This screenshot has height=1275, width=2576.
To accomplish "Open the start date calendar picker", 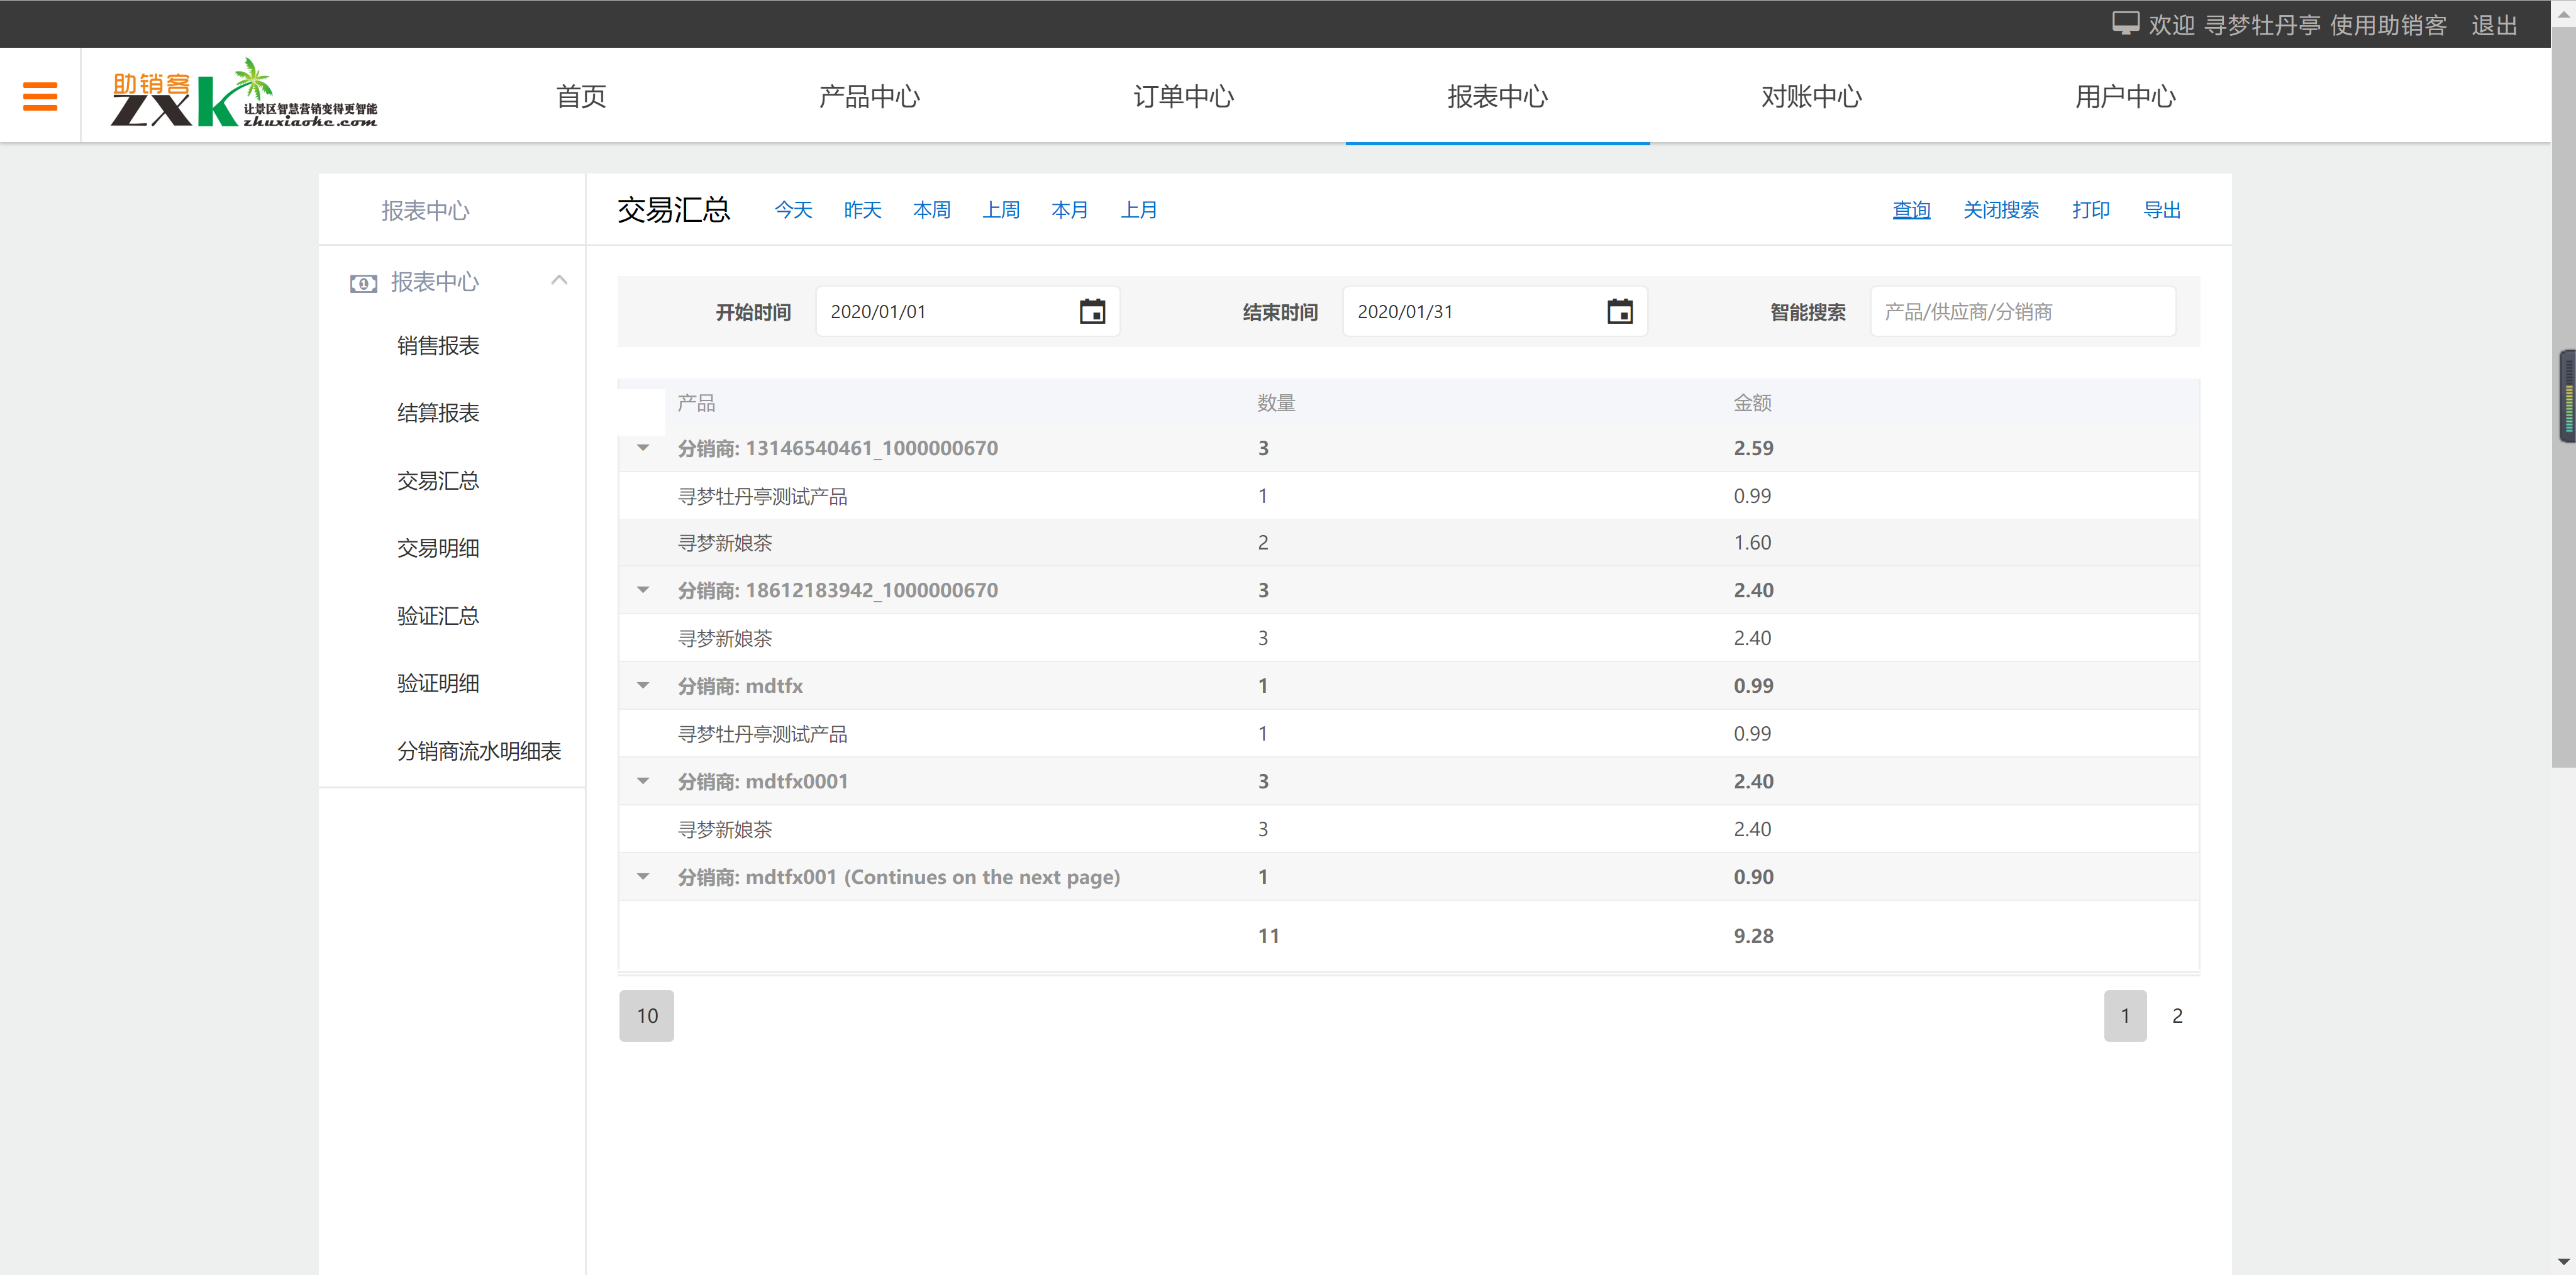I will [x=1092, y=312].
